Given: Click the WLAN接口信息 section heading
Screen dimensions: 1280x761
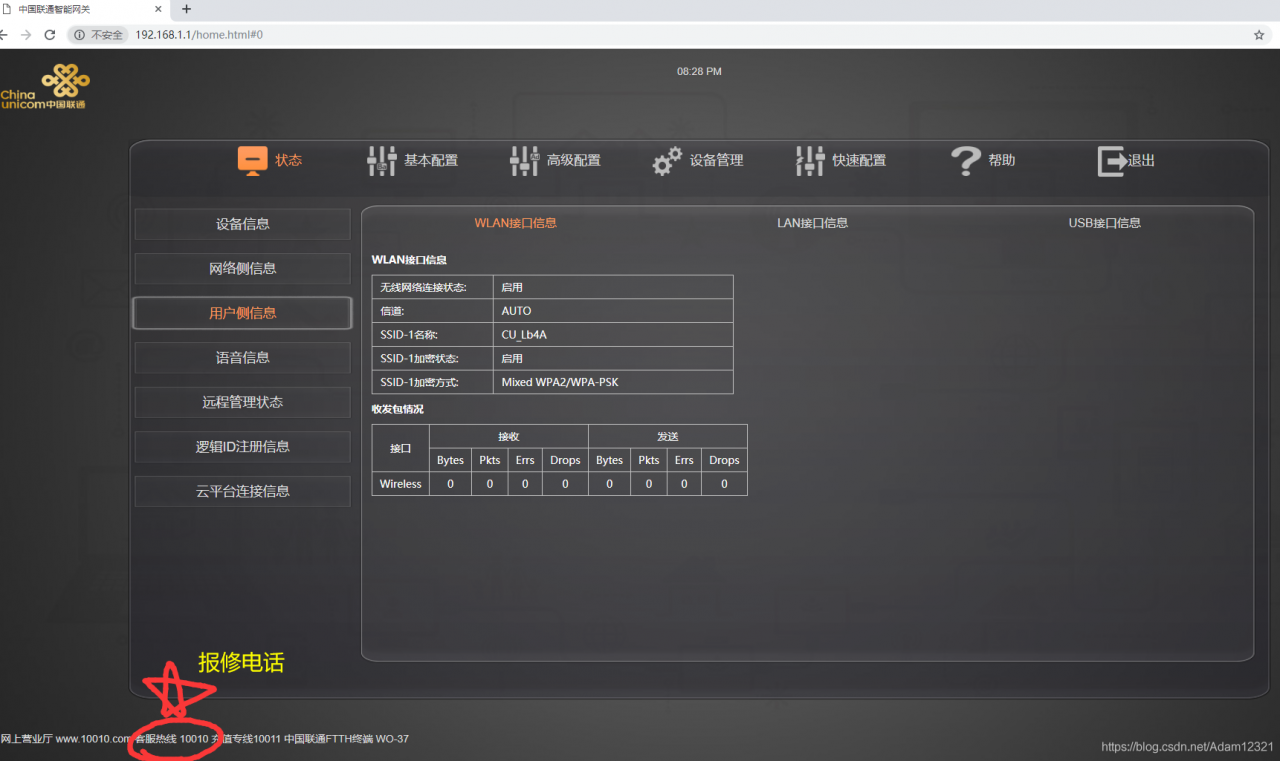Looking at the screenshot, I should [409, 260].
